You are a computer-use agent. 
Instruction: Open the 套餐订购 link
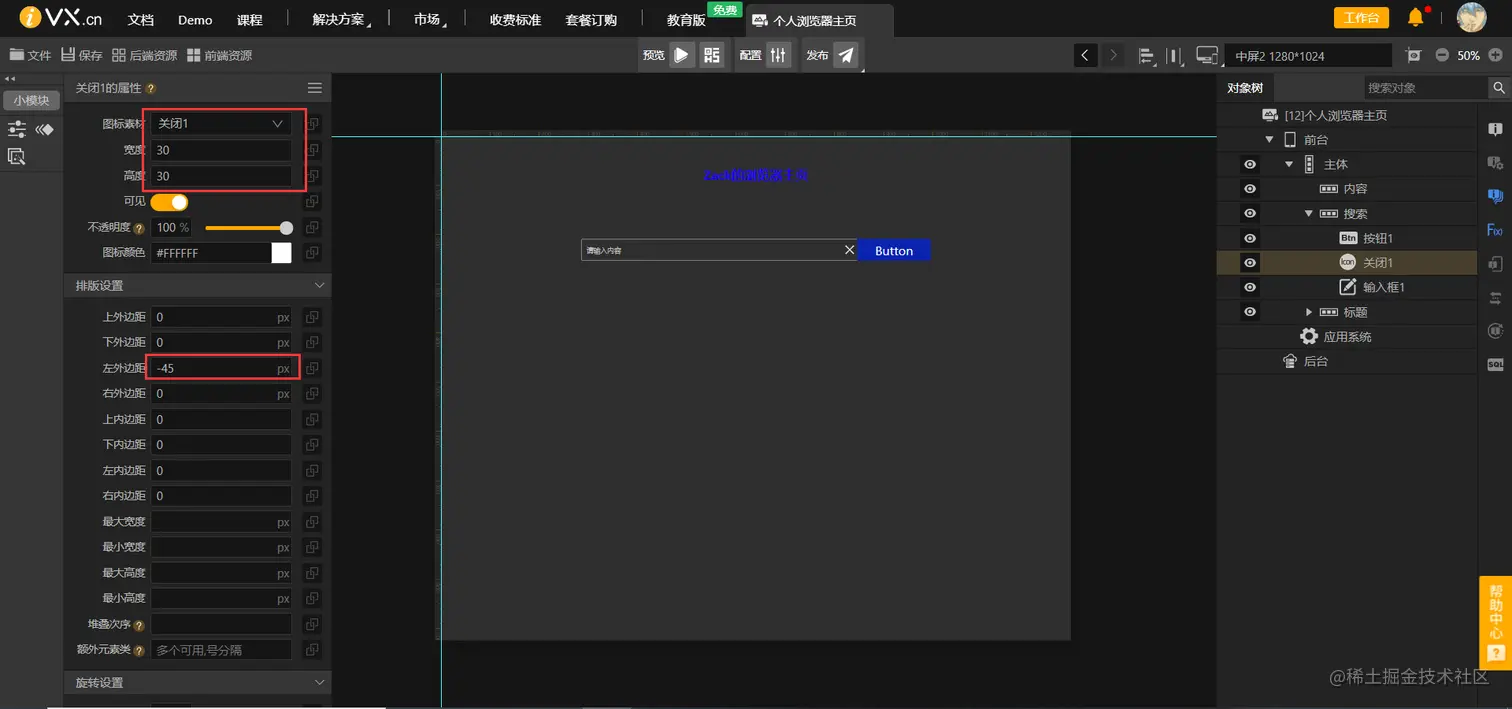point(591,20)
